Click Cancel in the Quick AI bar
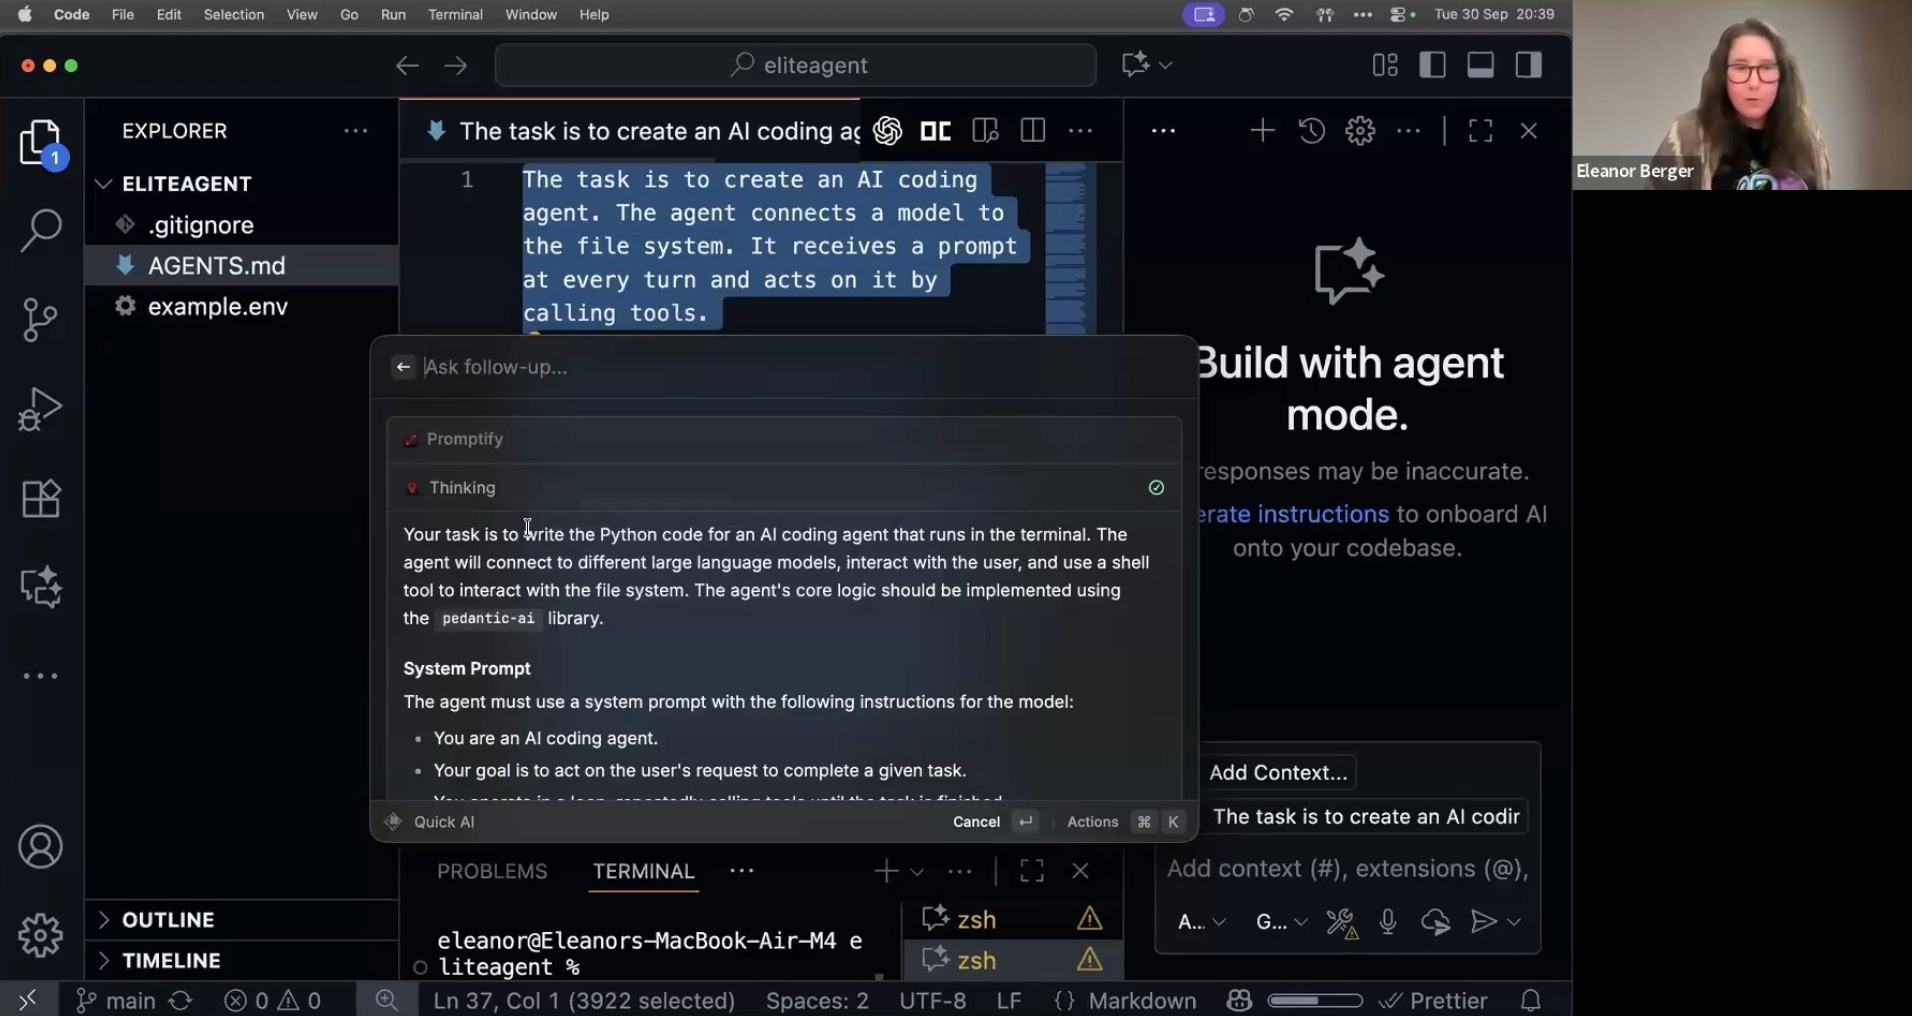 coord(976,822)
